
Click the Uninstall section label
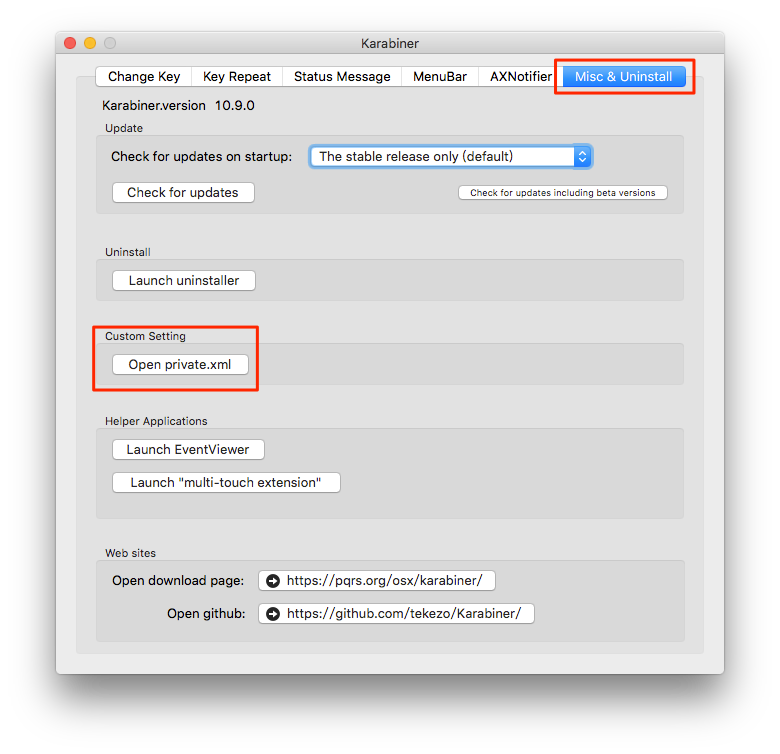coord(128,252)
